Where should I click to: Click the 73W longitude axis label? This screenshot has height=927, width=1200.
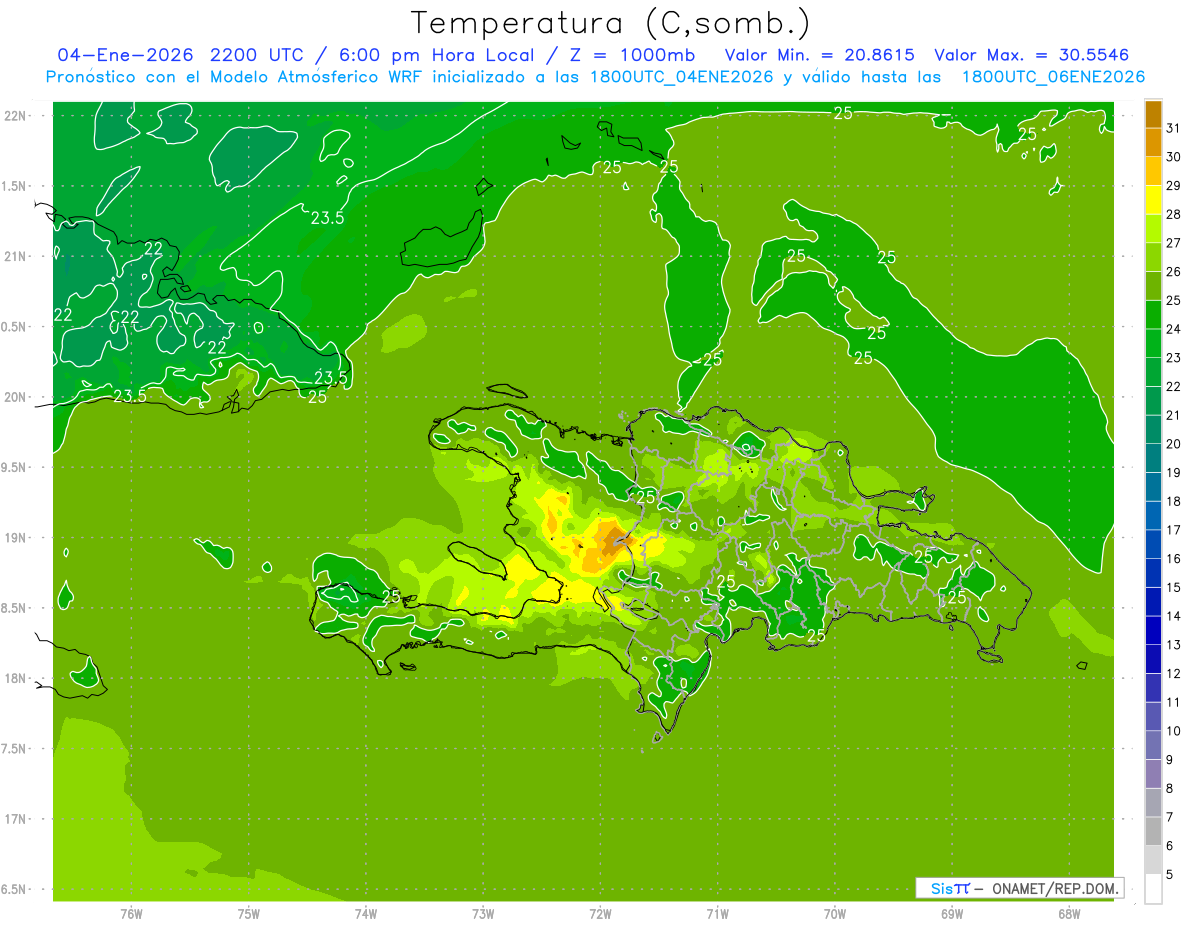pos(483,913)
